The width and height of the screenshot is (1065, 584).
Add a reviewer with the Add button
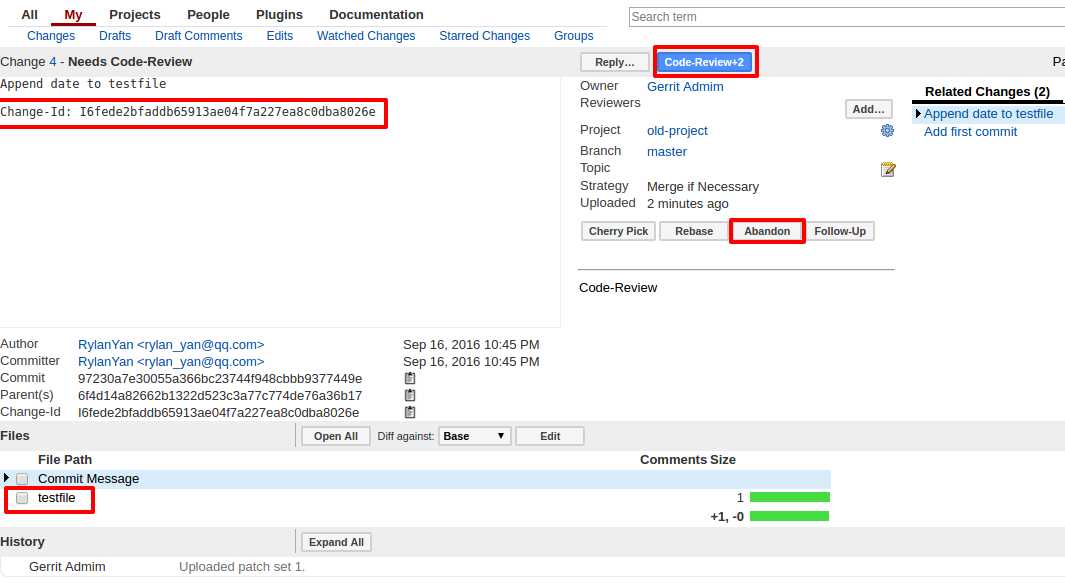(868, 109)
